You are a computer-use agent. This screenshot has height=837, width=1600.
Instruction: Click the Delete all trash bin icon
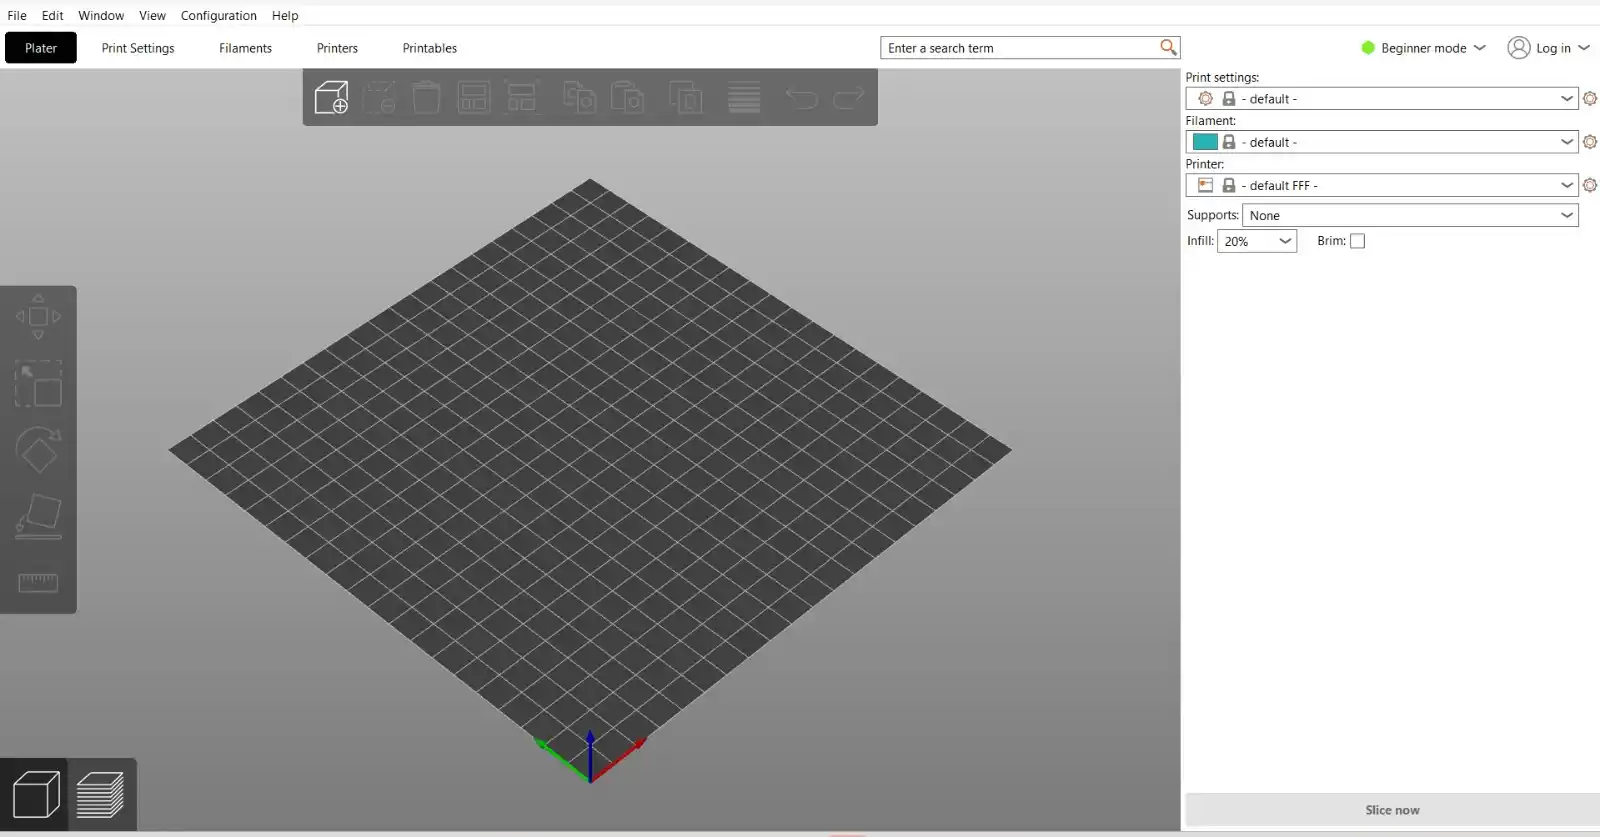coord(426,97)
